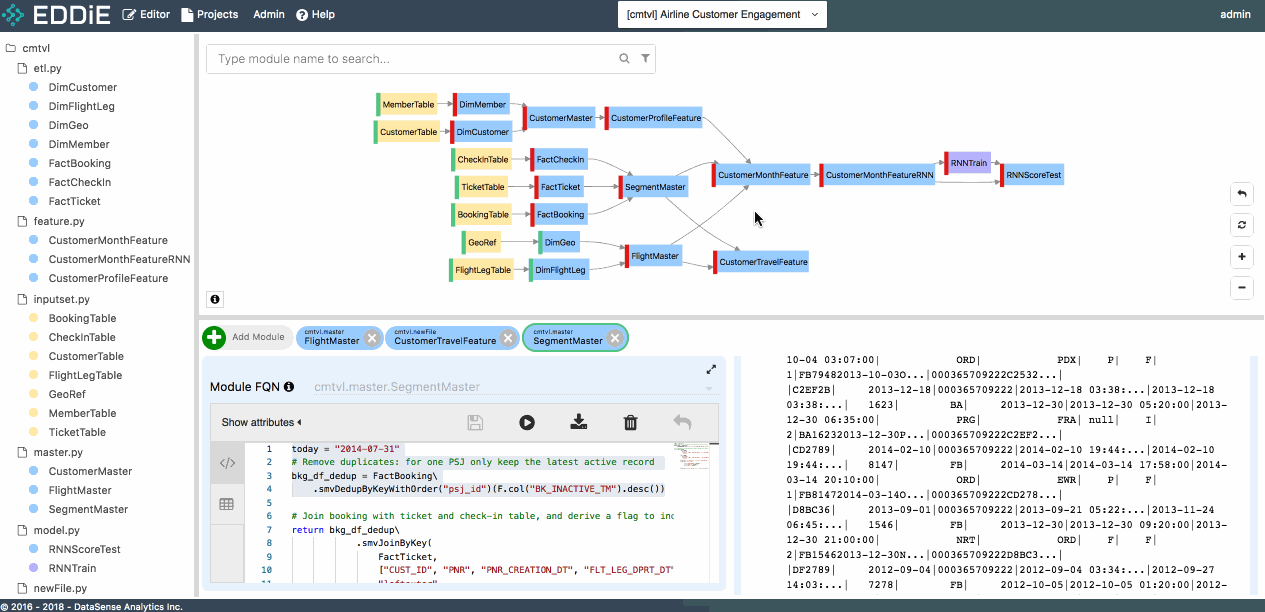1265x612 pixels.
Task: Open the Airline Customer Engagement project dropdown
Action: tap(722, 15)
